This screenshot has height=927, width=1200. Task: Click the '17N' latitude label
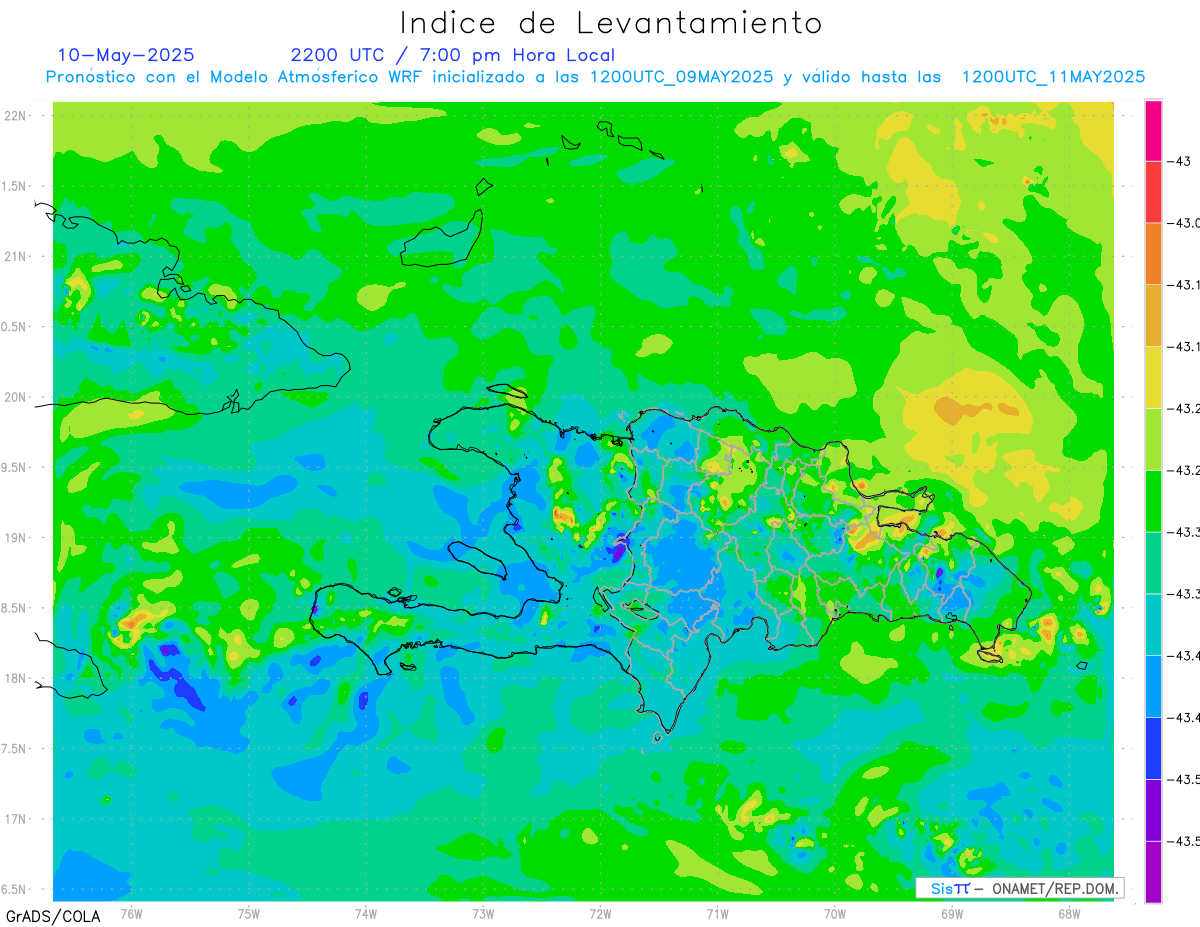coord(15,819)
